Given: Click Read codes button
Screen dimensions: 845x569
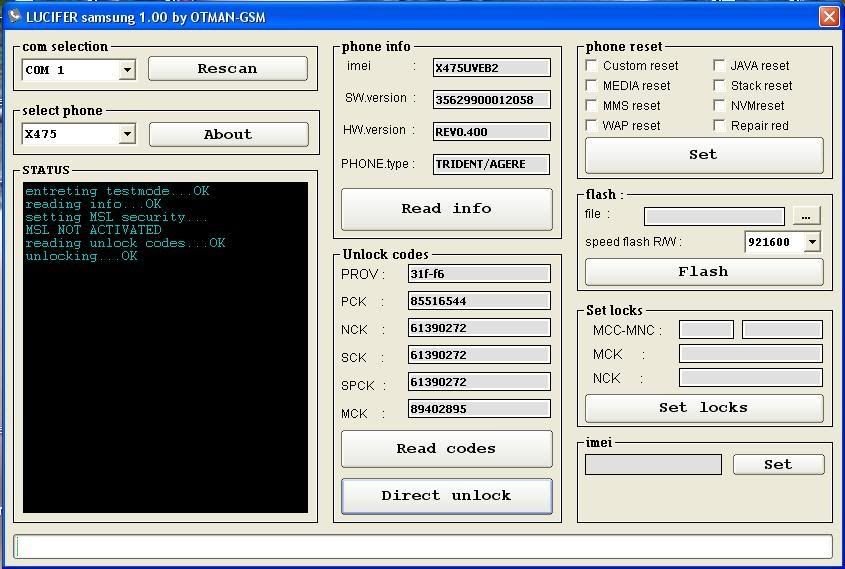Looking at the screenshot, I should point(447,448).
